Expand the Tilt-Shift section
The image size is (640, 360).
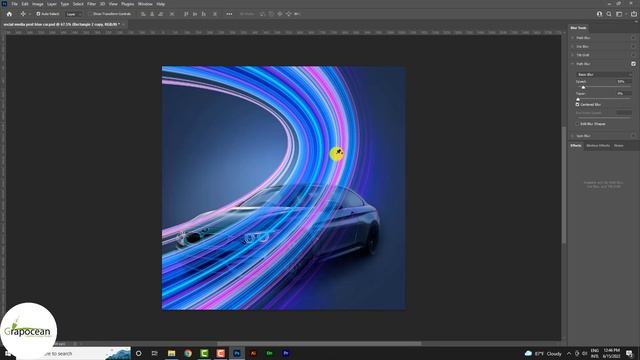tap(573, 55)
